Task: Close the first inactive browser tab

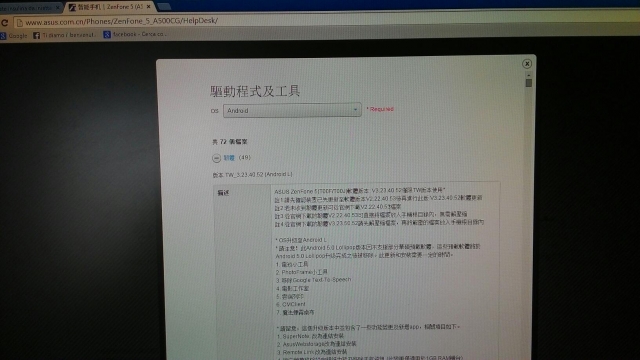Action: coord(58,7)
